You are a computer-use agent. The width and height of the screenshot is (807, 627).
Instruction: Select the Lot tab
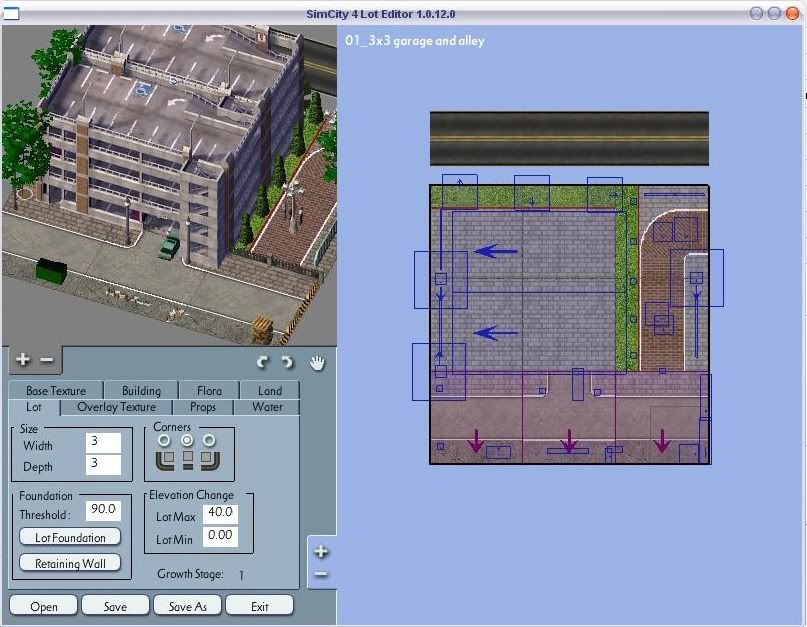pos(34,407)
